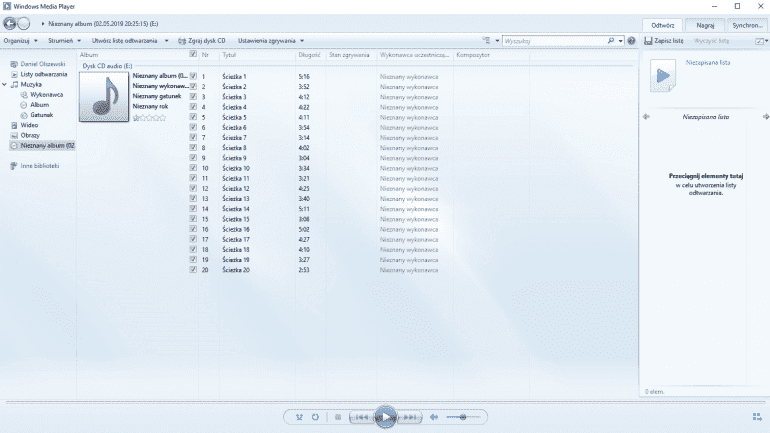The width and height of the screenshot is (770, 433).
Task: Select Nieznany album CD in sidebar
Action: pyautogui.click(x=42, y=146)
